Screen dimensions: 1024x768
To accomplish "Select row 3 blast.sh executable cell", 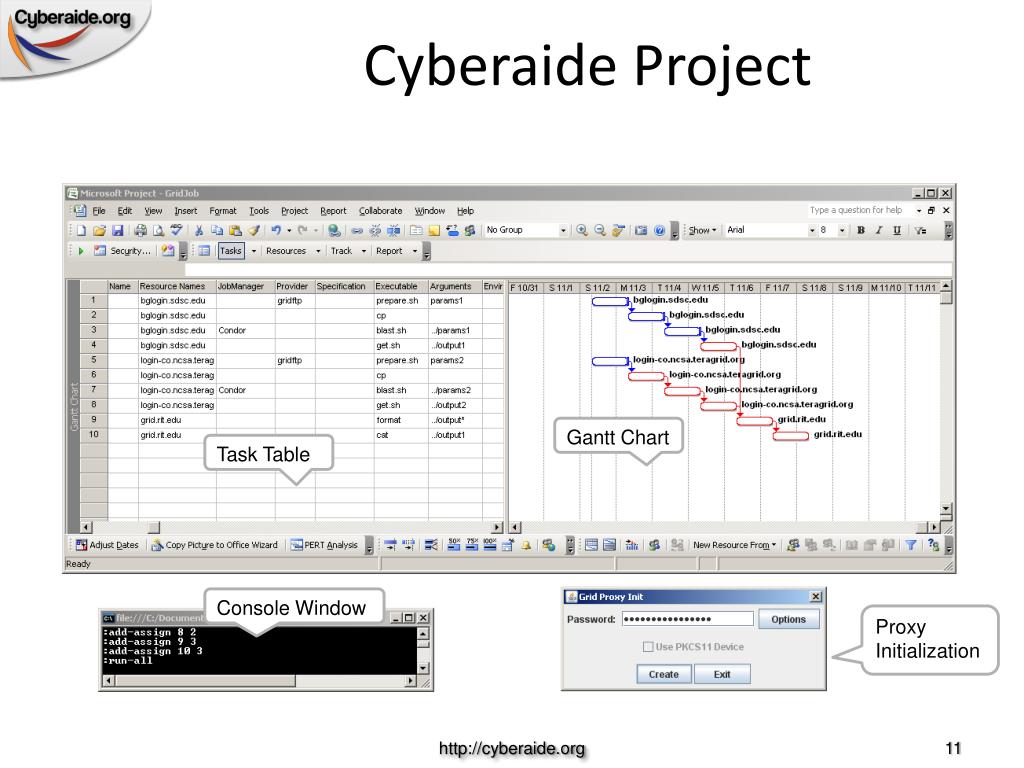I will pos(400,330).
